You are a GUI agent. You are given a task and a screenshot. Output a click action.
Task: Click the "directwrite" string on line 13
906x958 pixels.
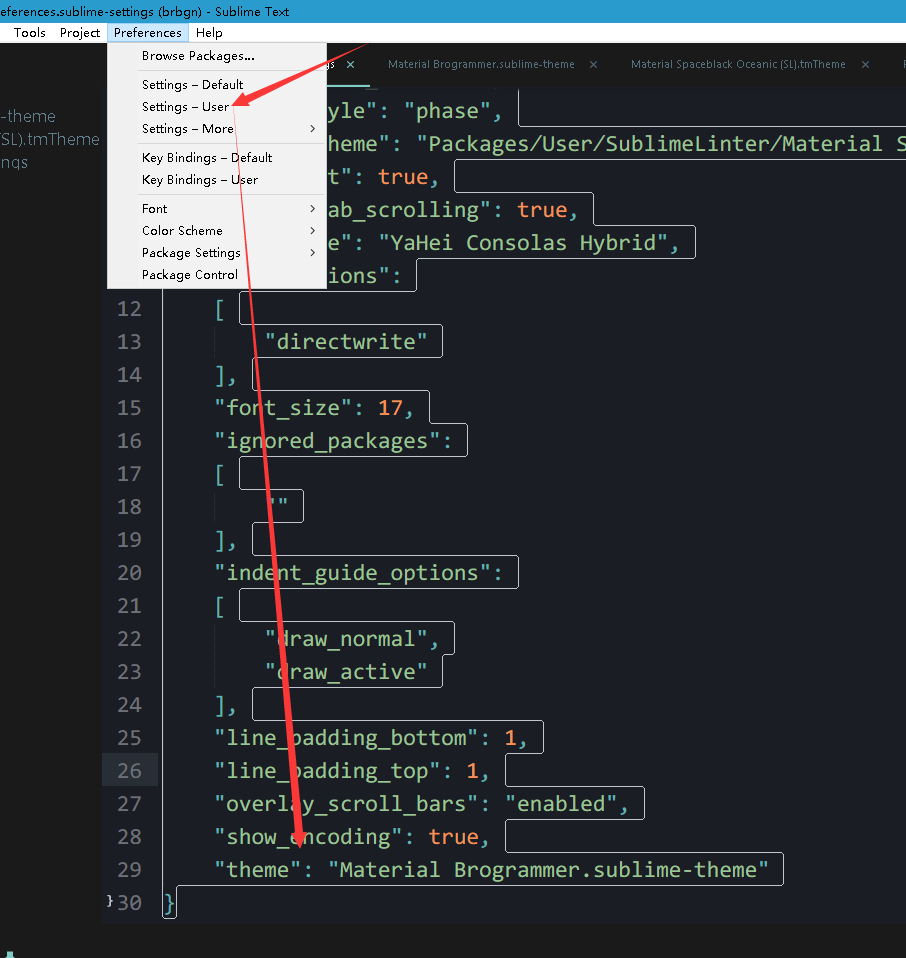point(346,341)
